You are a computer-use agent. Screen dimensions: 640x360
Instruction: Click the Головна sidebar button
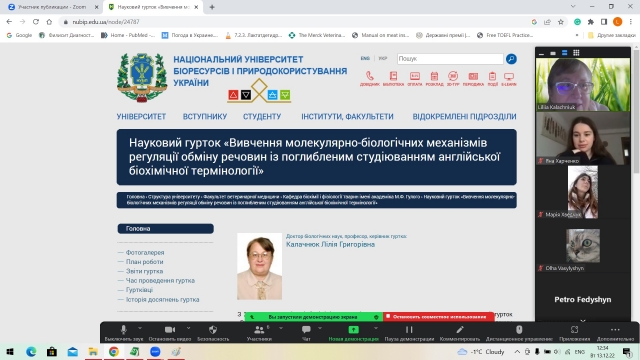(x=165, y=229)
